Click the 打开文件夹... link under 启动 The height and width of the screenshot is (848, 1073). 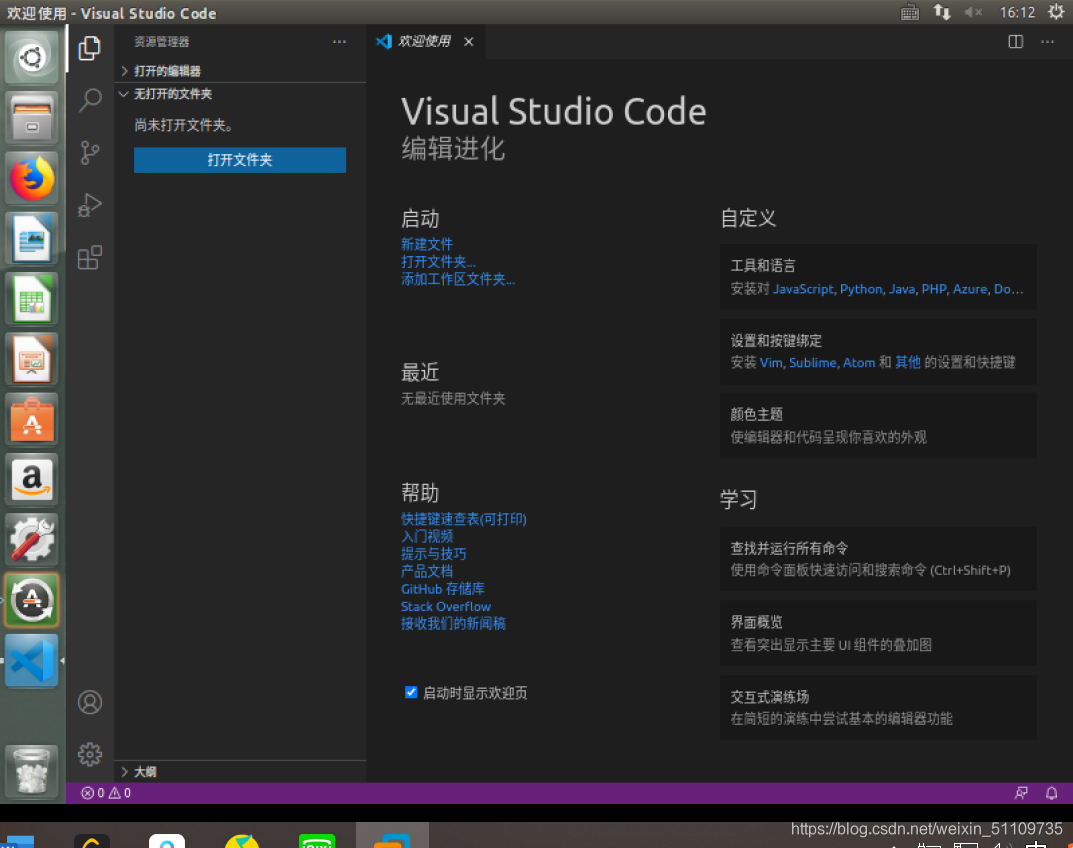coord(438,261)
